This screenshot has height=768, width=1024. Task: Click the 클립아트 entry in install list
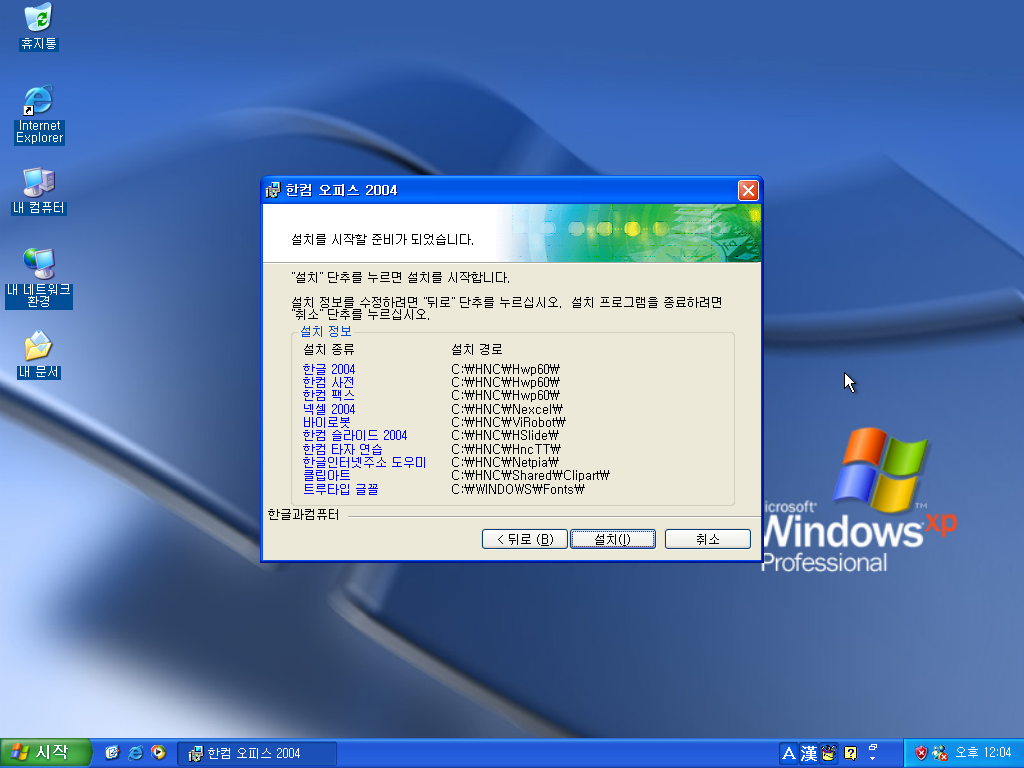326,475
